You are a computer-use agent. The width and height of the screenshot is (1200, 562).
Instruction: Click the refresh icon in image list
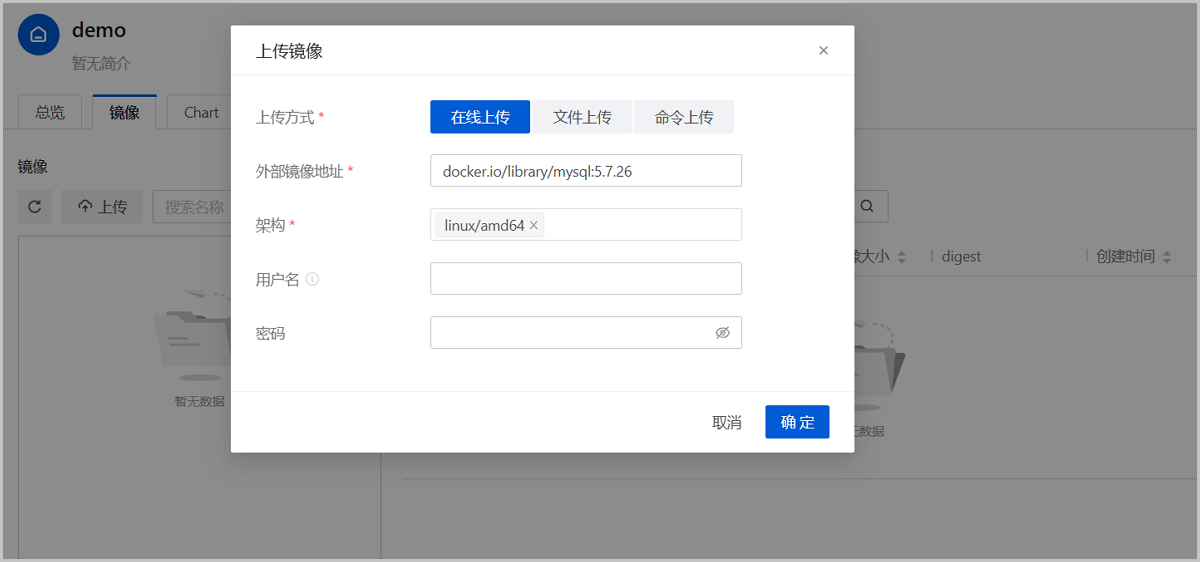click(x=35, y=207)
